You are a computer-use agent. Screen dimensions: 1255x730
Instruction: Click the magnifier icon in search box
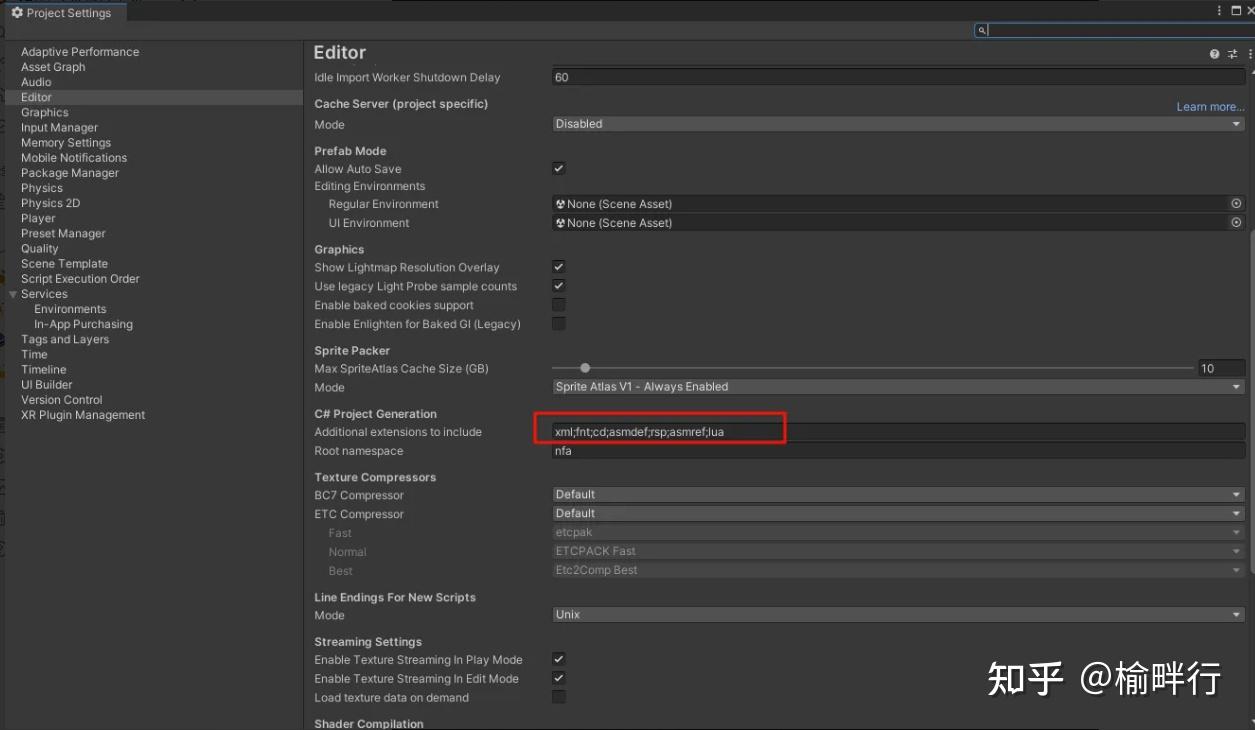coord(982,31)
